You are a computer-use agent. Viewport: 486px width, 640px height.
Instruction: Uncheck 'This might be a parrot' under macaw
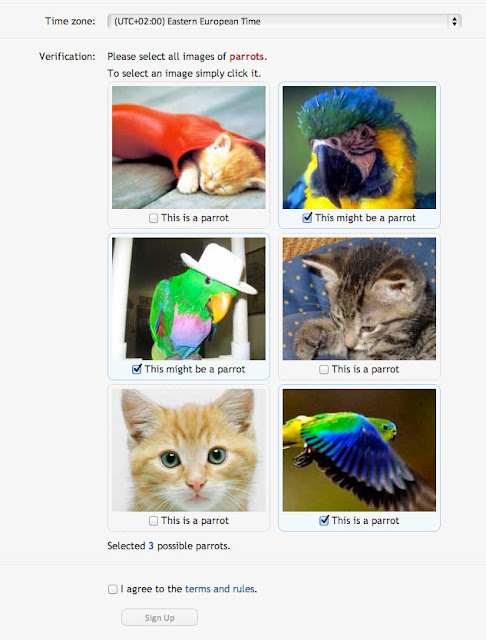pos(308,218)
